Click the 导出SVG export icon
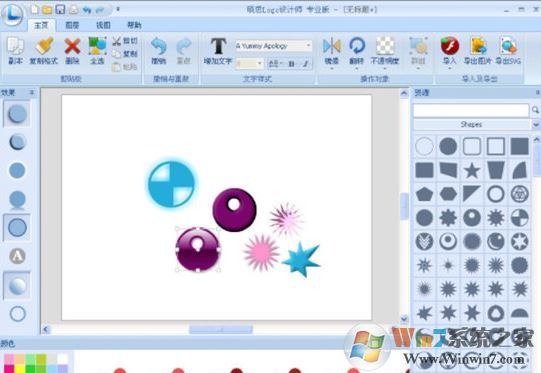Image resolution: width=541 pixels, height=373 pixels. (x=508, y=46)
